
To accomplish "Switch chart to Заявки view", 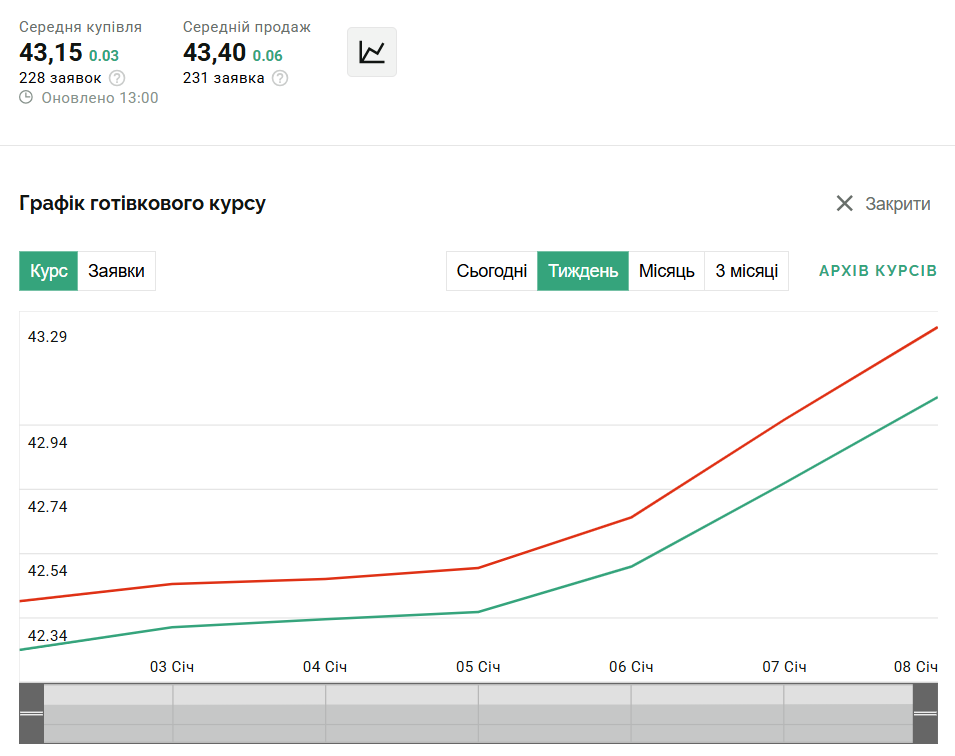I will [x=116, y=271].
